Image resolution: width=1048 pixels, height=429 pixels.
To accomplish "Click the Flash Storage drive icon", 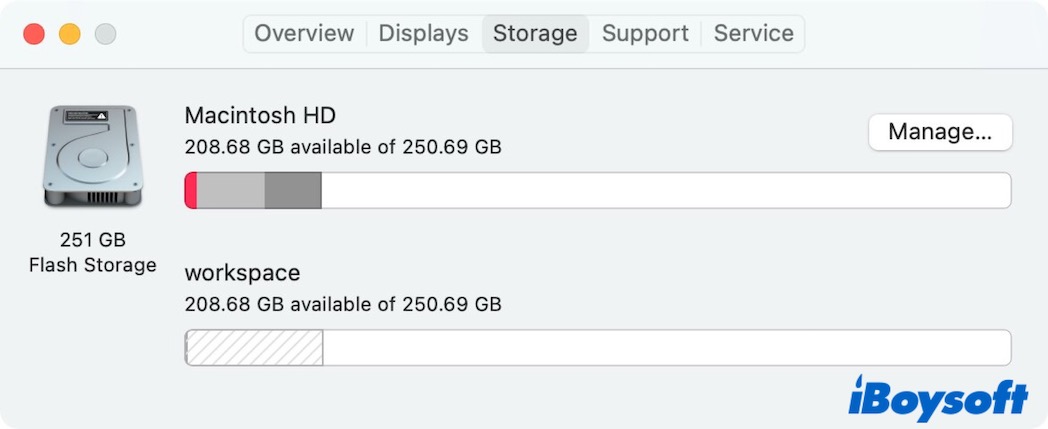I will click(x=92, y=157).
